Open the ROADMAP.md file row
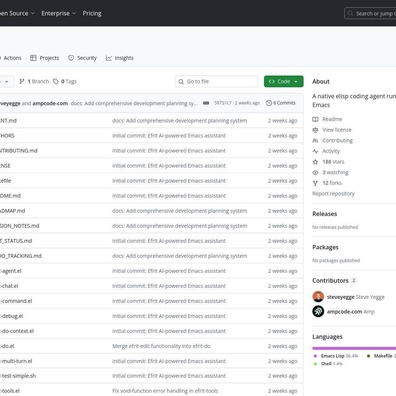Viewport: 396px width, 396px height. point(152,211)
